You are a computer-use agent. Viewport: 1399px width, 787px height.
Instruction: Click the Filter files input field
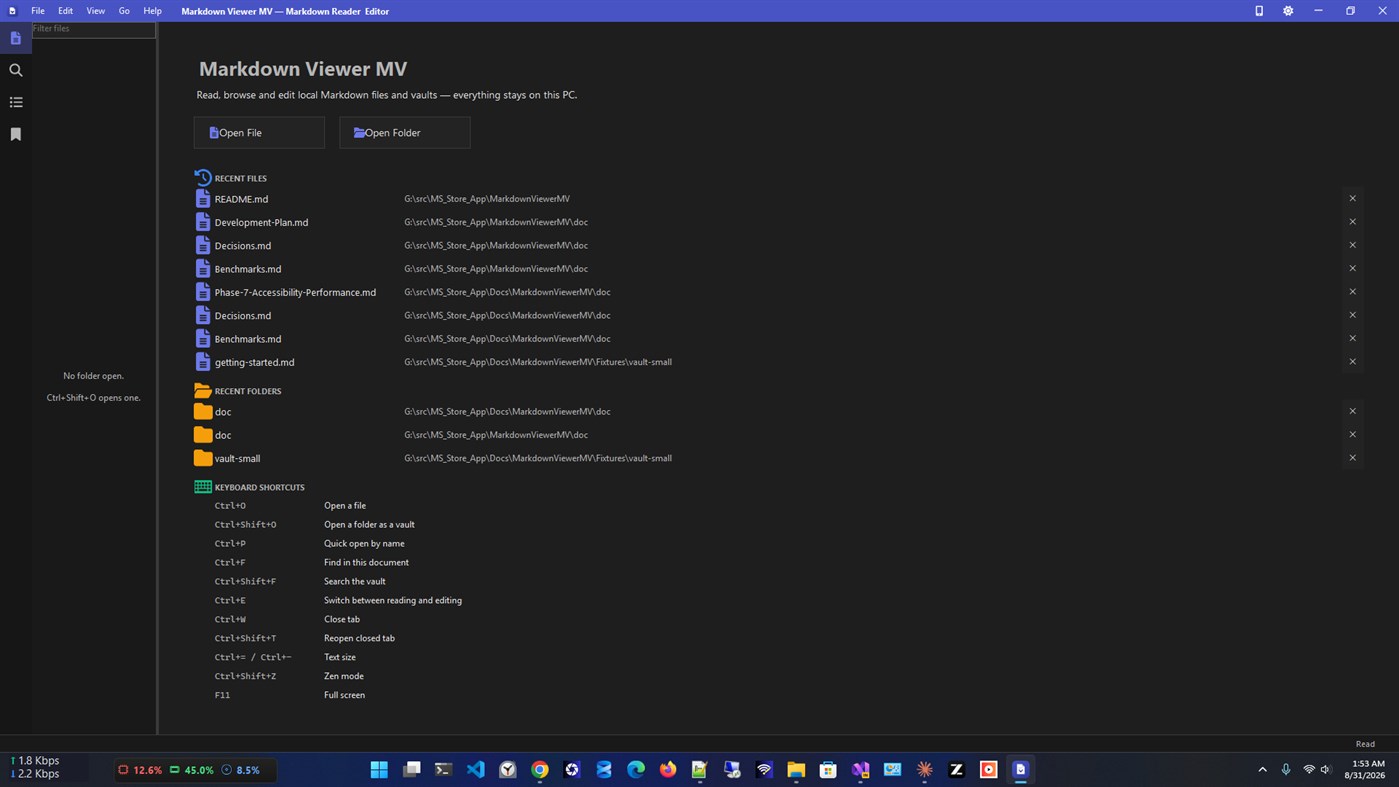(x=94, y=29)
